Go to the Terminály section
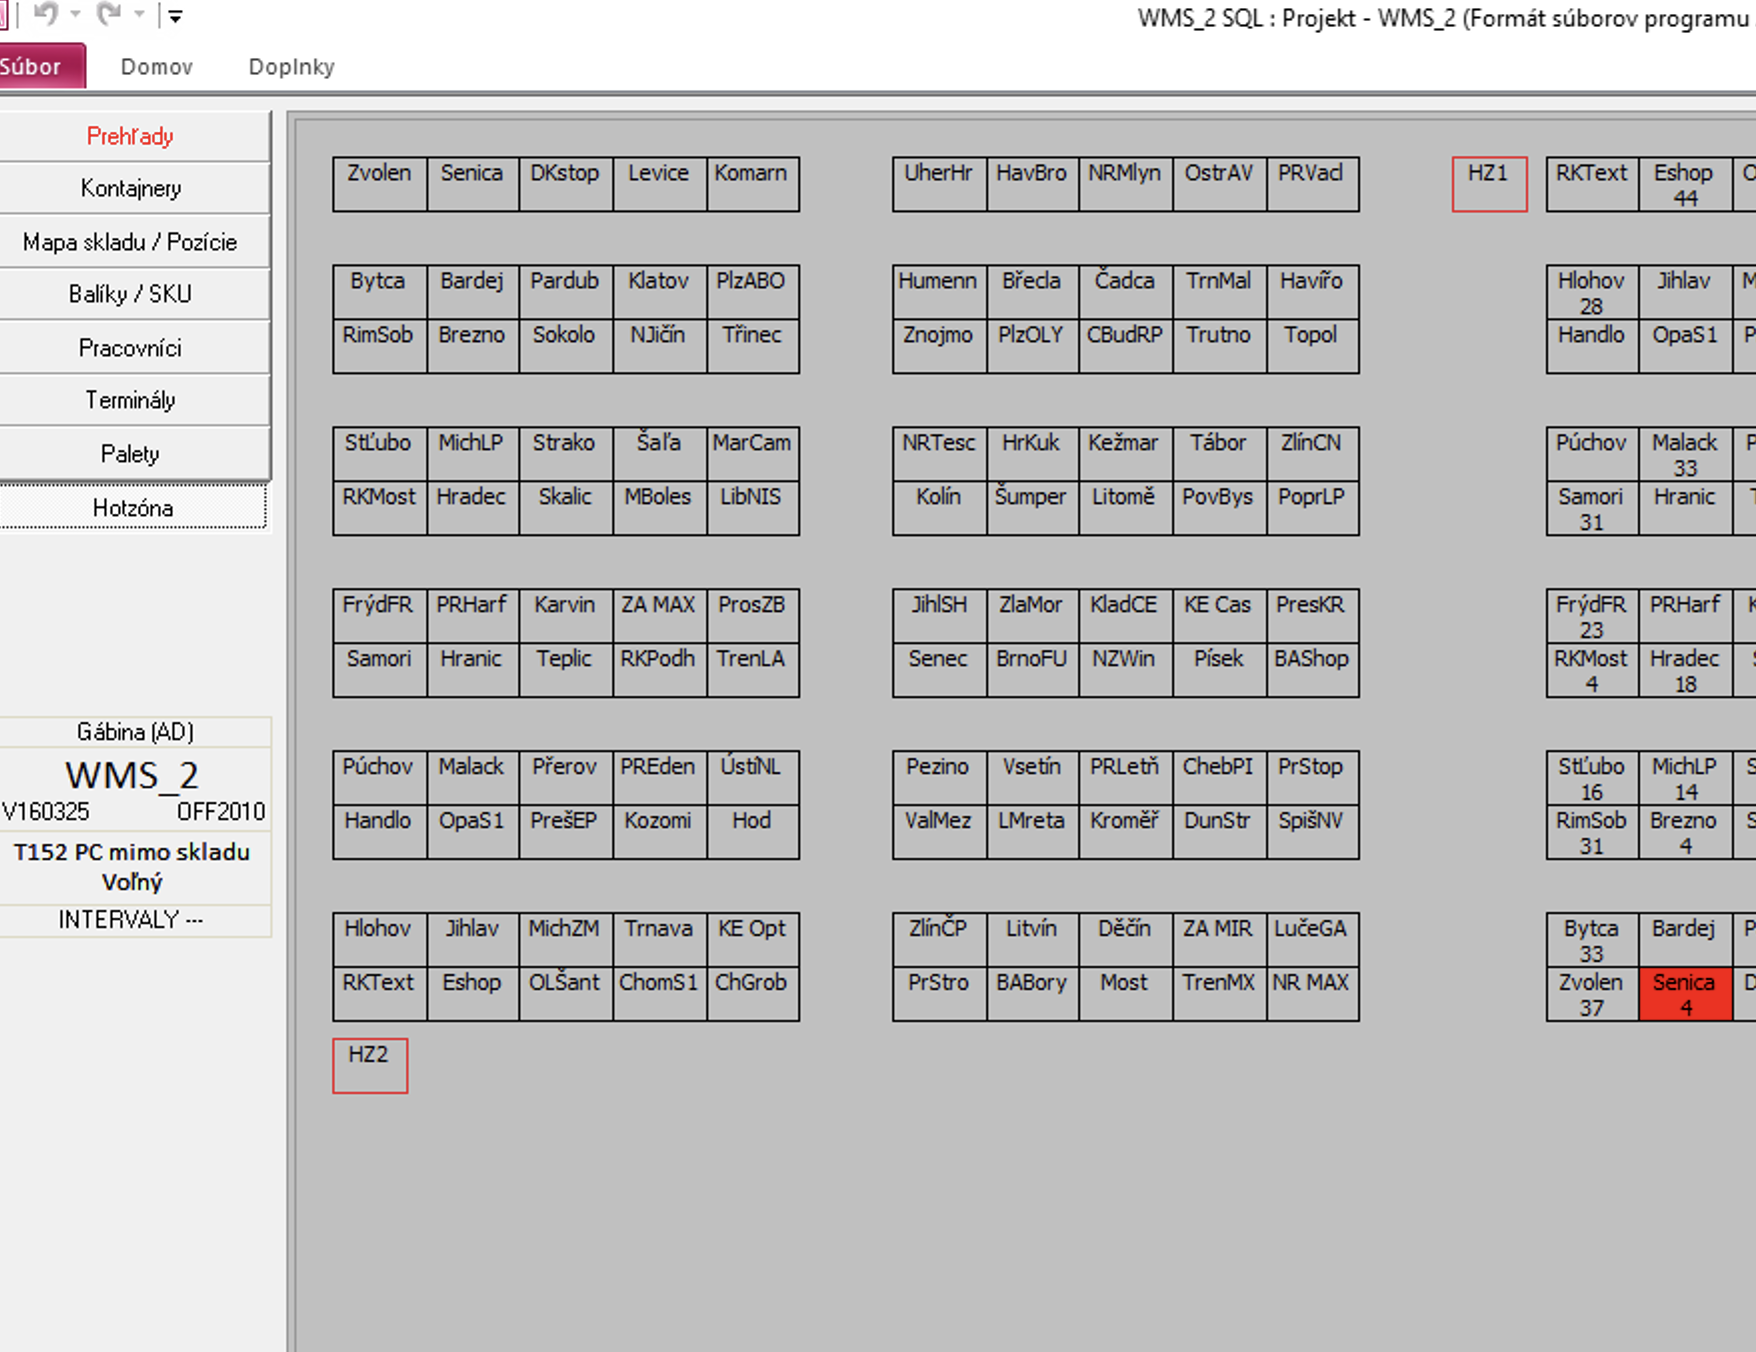Image resolution: width=1756 pixels, height=1352 pixels. coord(131,400)
